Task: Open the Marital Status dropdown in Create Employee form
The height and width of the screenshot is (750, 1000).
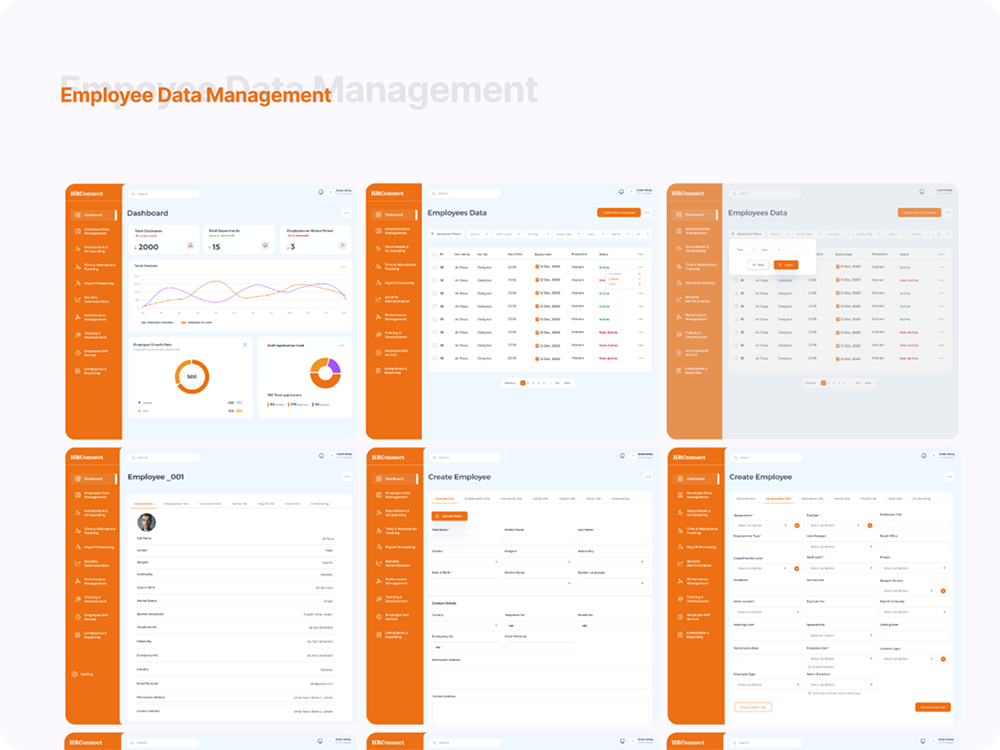Action: 539,584
